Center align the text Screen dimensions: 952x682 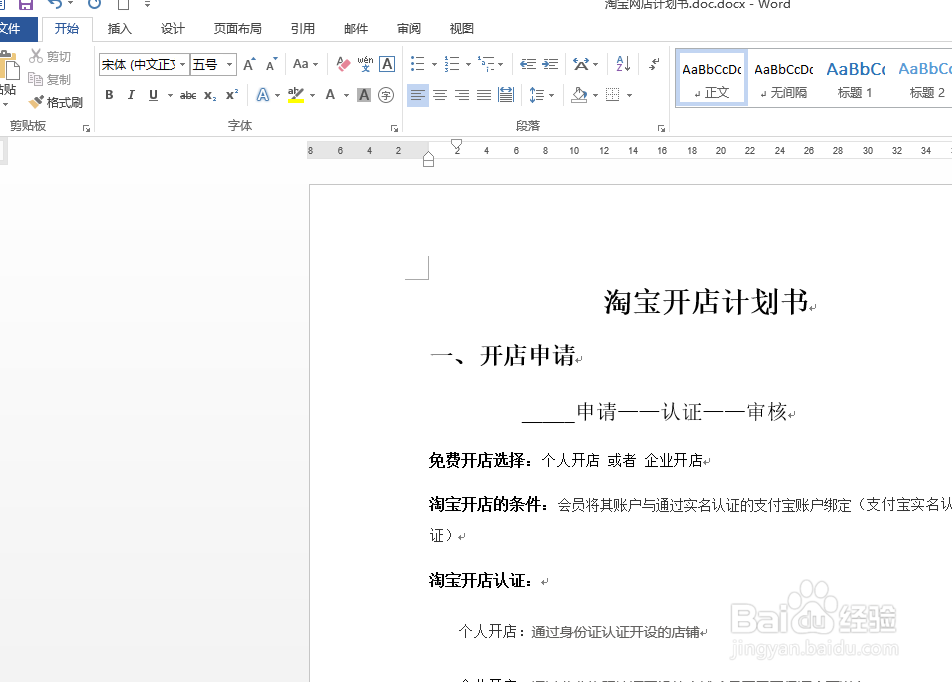coord(440,95)
